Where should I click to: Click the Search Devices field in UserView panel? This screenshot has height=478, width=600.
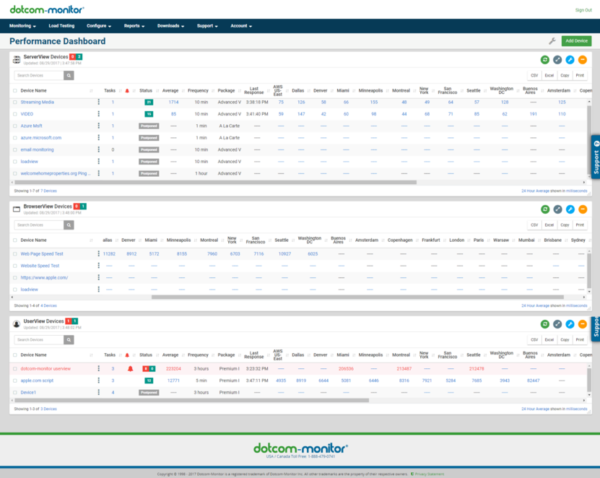(38, 341)
